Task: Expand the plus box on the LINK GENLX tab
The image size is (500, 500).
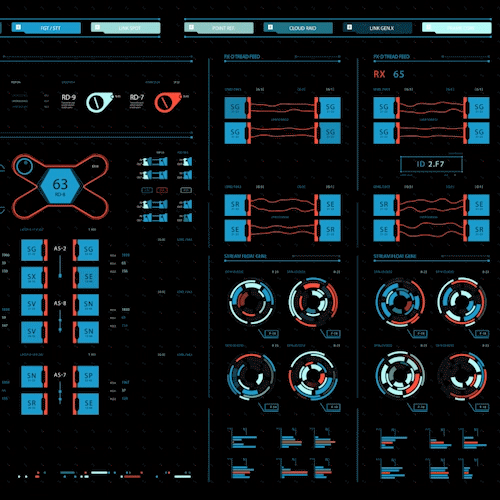Action: [x=349, y=27]
